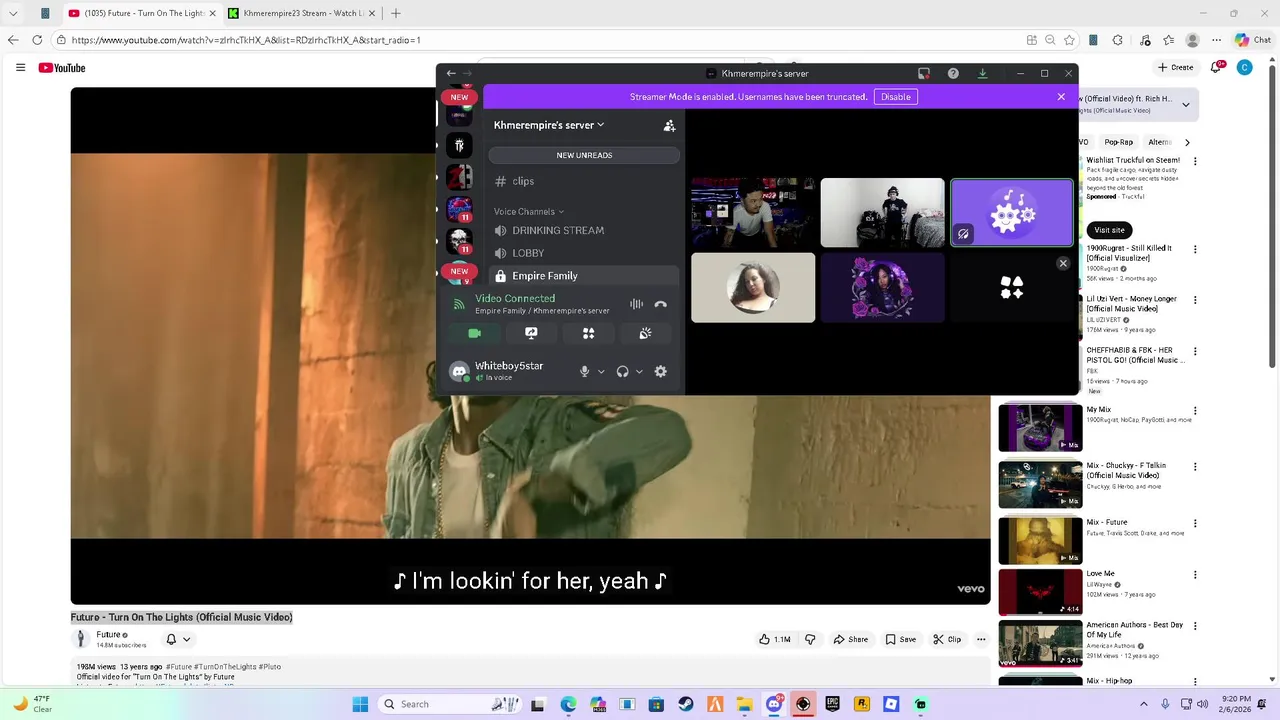Close the activities tile in call grid
Image resolution: width=1280 pixels, height=720 pixels.
pyautogui.click(x=1063, y=263)
